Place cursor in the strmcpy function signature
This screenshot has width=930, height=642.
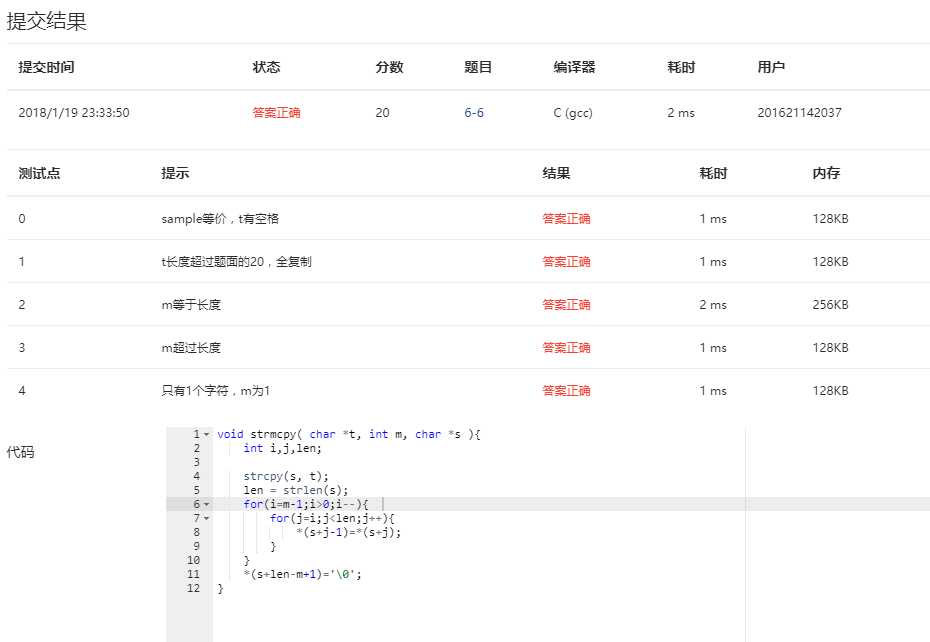(x=349, y=434)
